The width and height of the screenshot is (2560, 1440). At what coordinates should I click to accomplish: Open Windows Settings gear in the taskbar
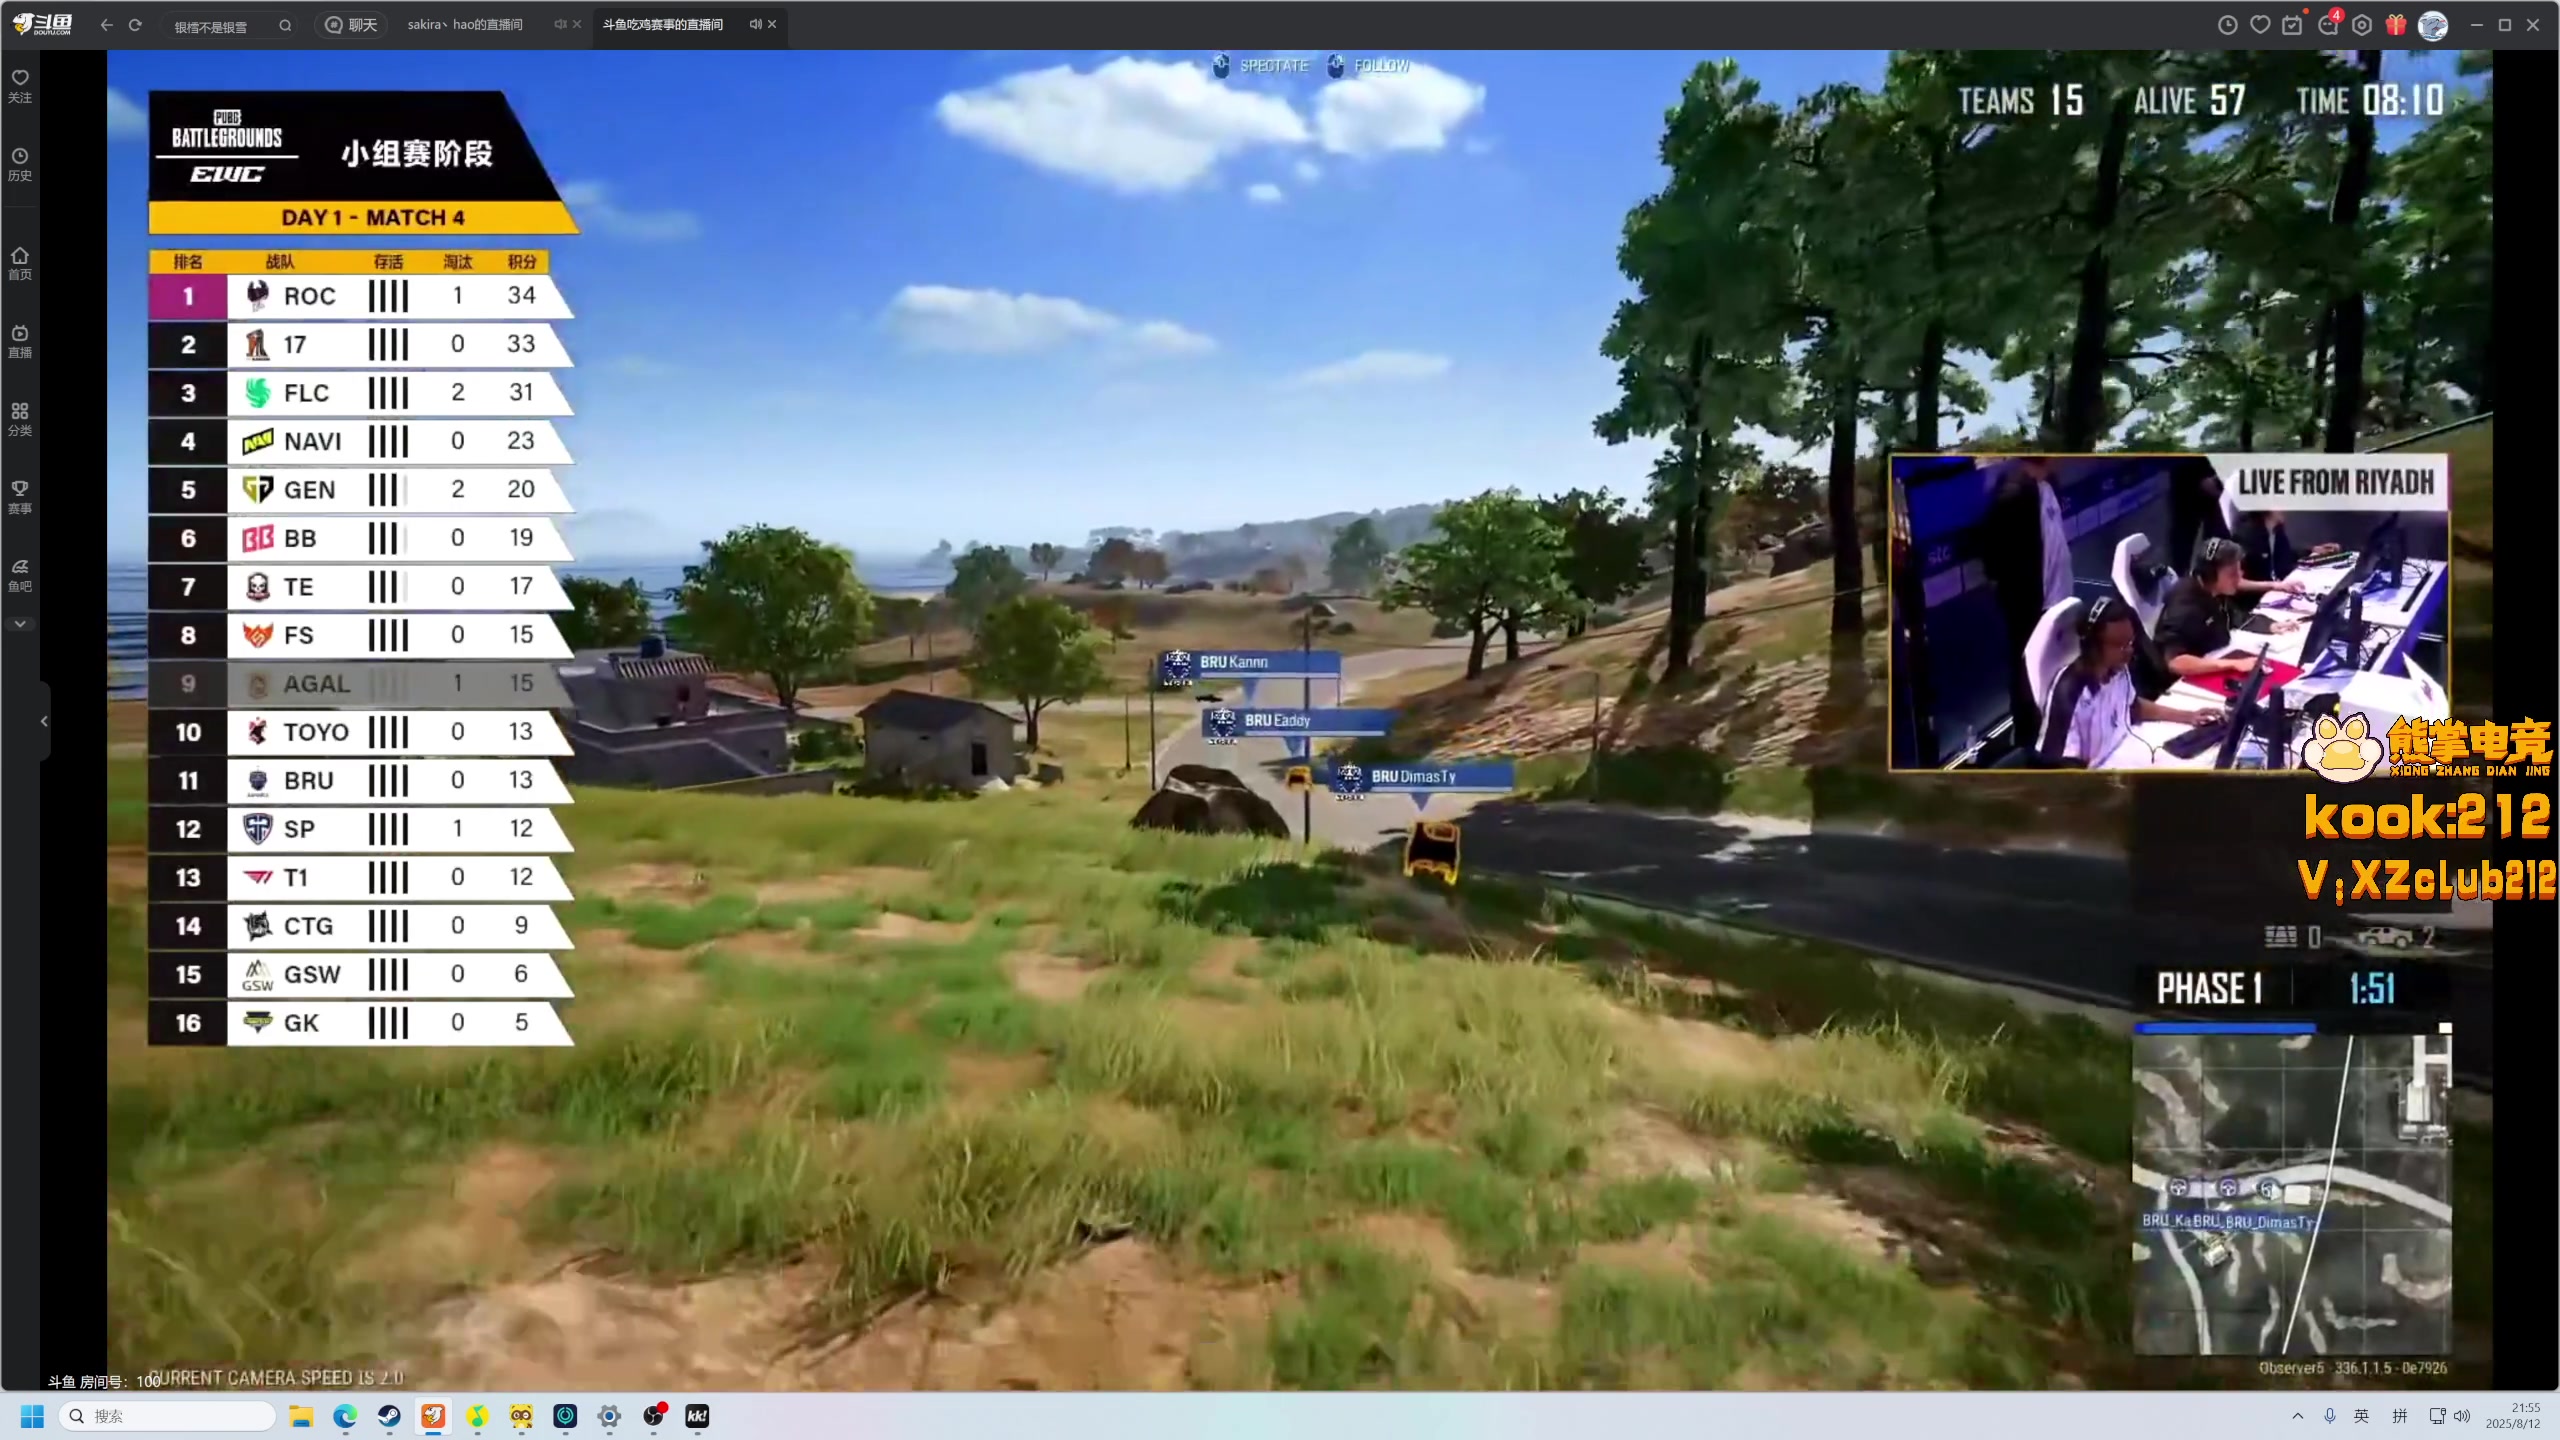coord(609,1416)
